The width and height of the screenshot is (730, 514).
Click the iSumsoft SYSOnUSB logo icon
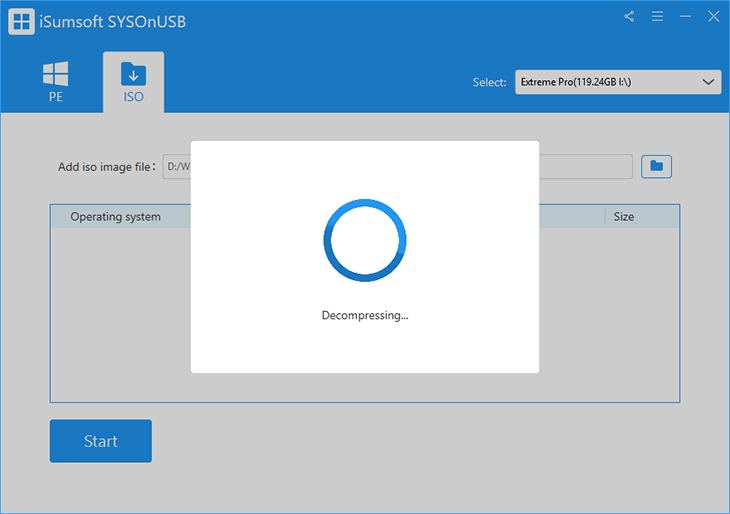[21, 21]
